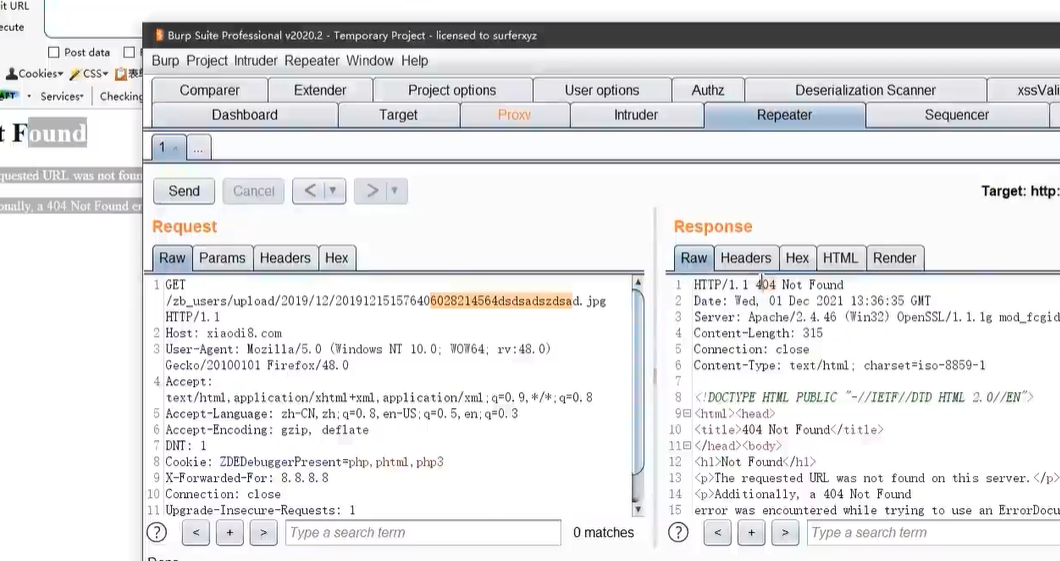Image resolution: width=1060 pixels, height=561 pixels.
Task: Select the Response Raw tab
Action: tap(694, 258)
